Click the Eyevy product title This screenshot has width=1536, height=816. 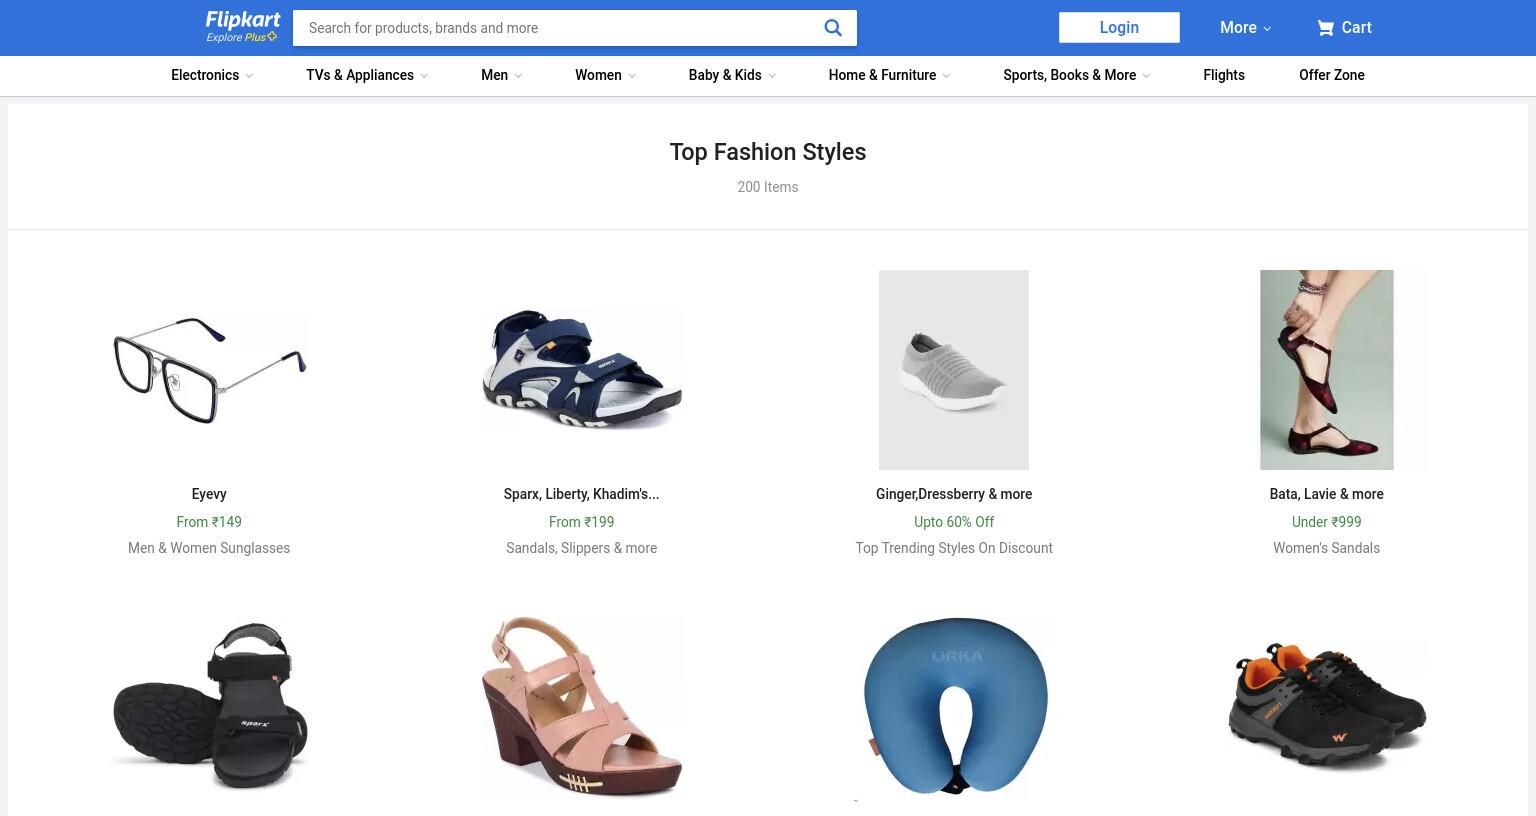209,494
